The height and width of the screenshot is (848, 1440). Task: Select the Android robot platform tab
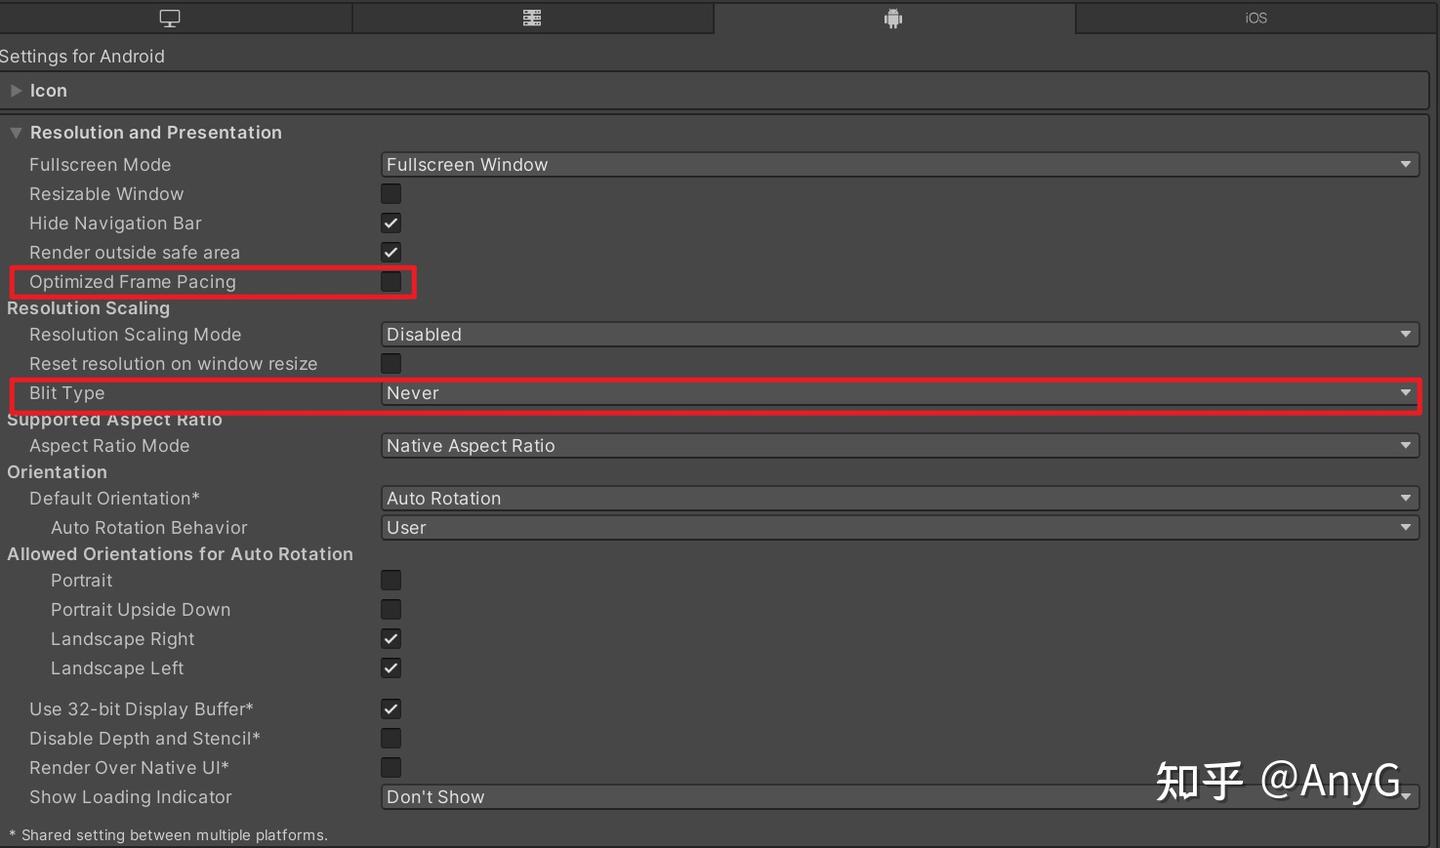pos(893,18)
